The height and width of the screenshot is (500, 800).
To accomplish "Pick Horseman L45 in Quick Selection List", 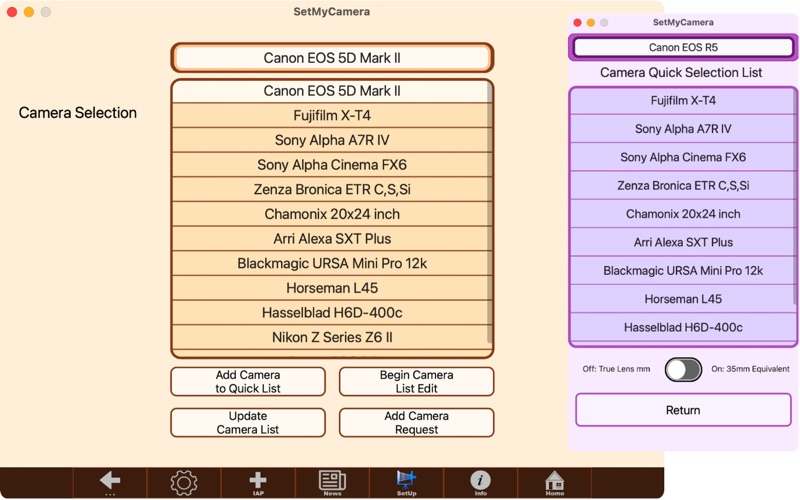I will click(x=682, y=299).
